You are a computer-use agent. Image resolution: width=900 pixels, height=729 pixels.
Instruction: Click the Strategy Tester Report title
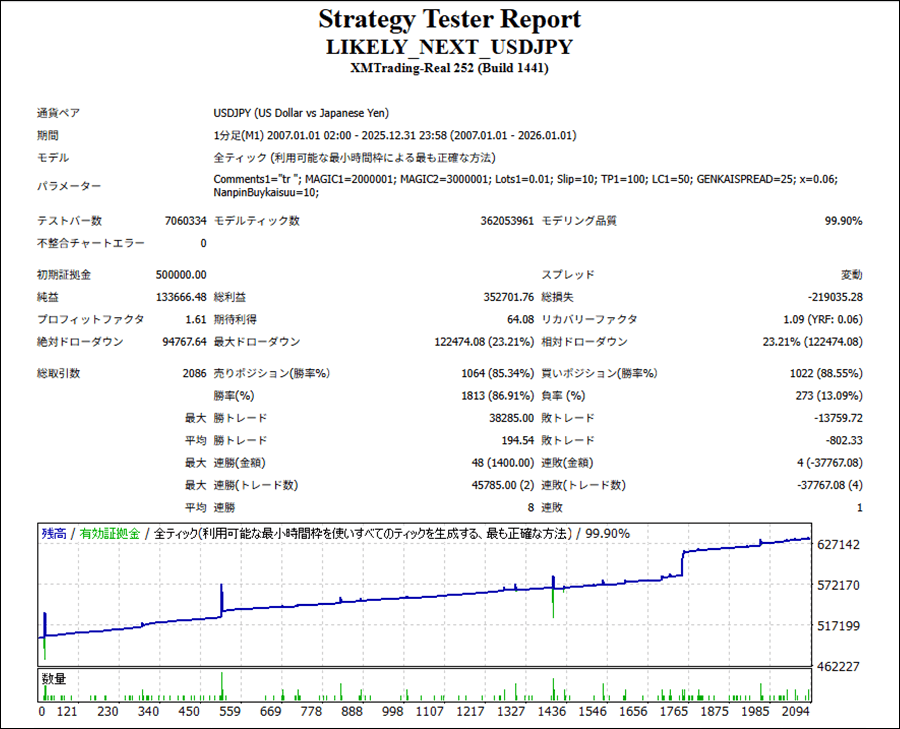click(x=449, y=19)
